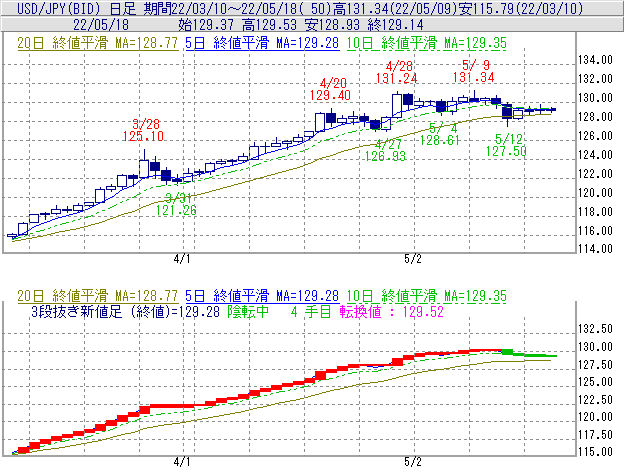Image resolution: width=624 pixels, height=475 pixels.
Task: Click the period high 高131.34(22/05/09) text
Action: tap(397, 8)
